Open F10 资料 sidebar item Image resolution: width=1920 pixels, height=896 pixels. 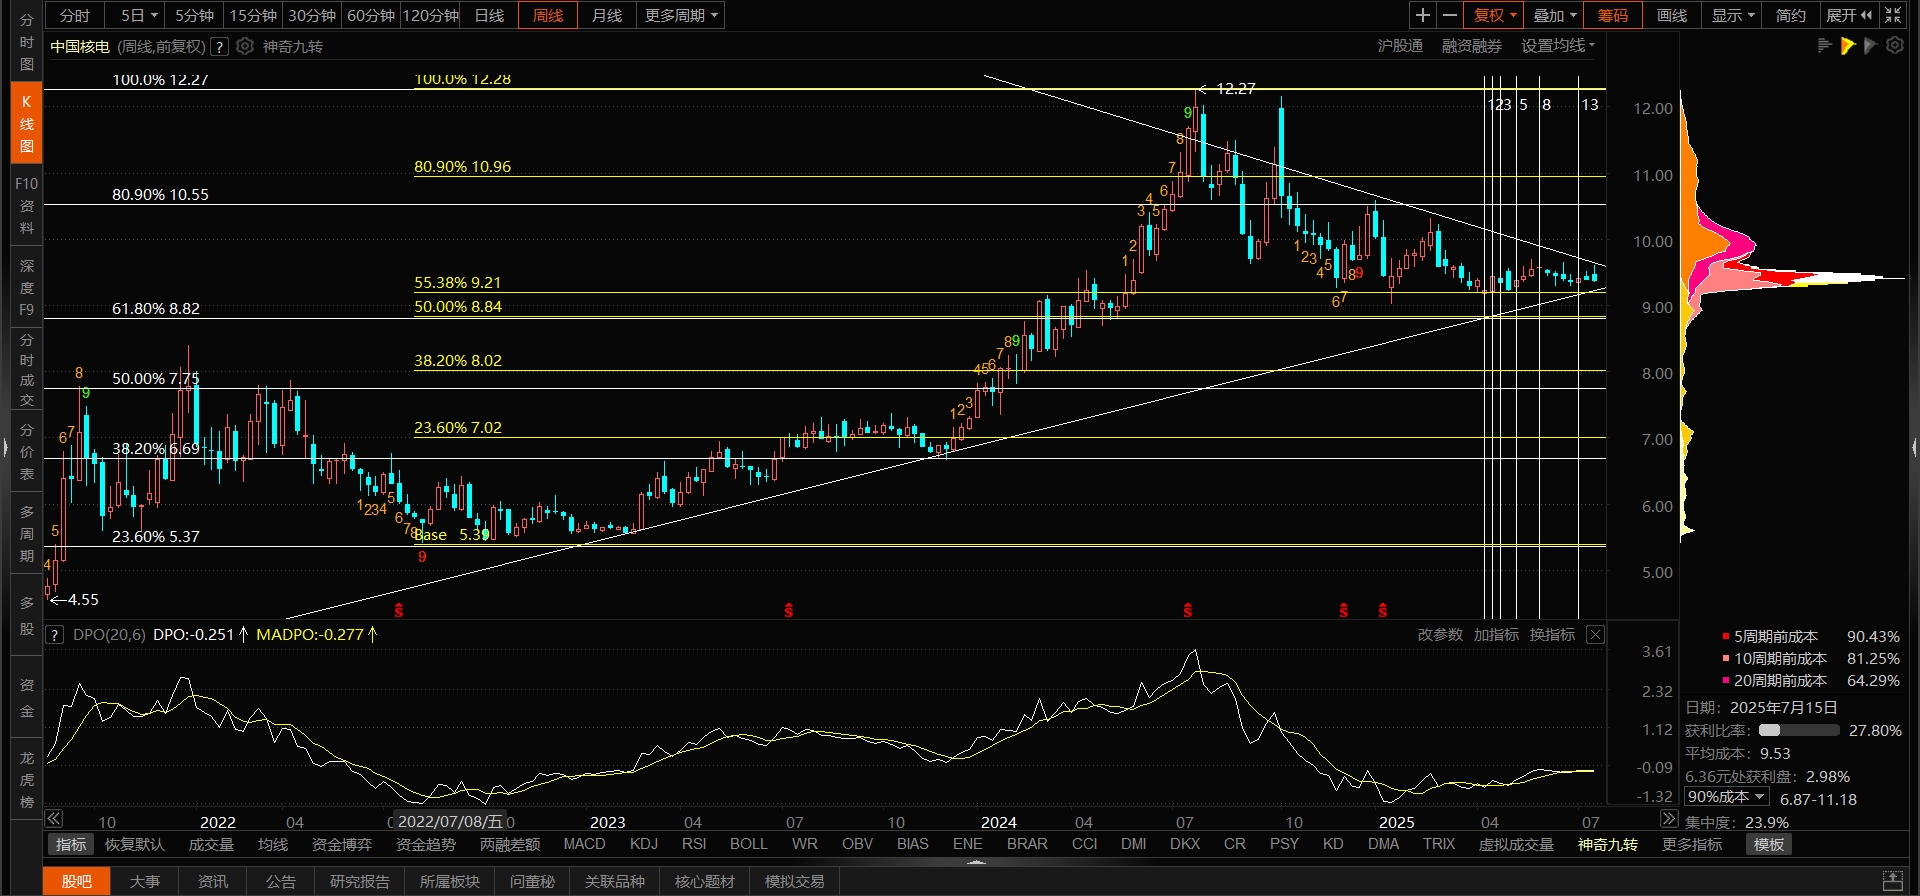[x=27, y=206]
